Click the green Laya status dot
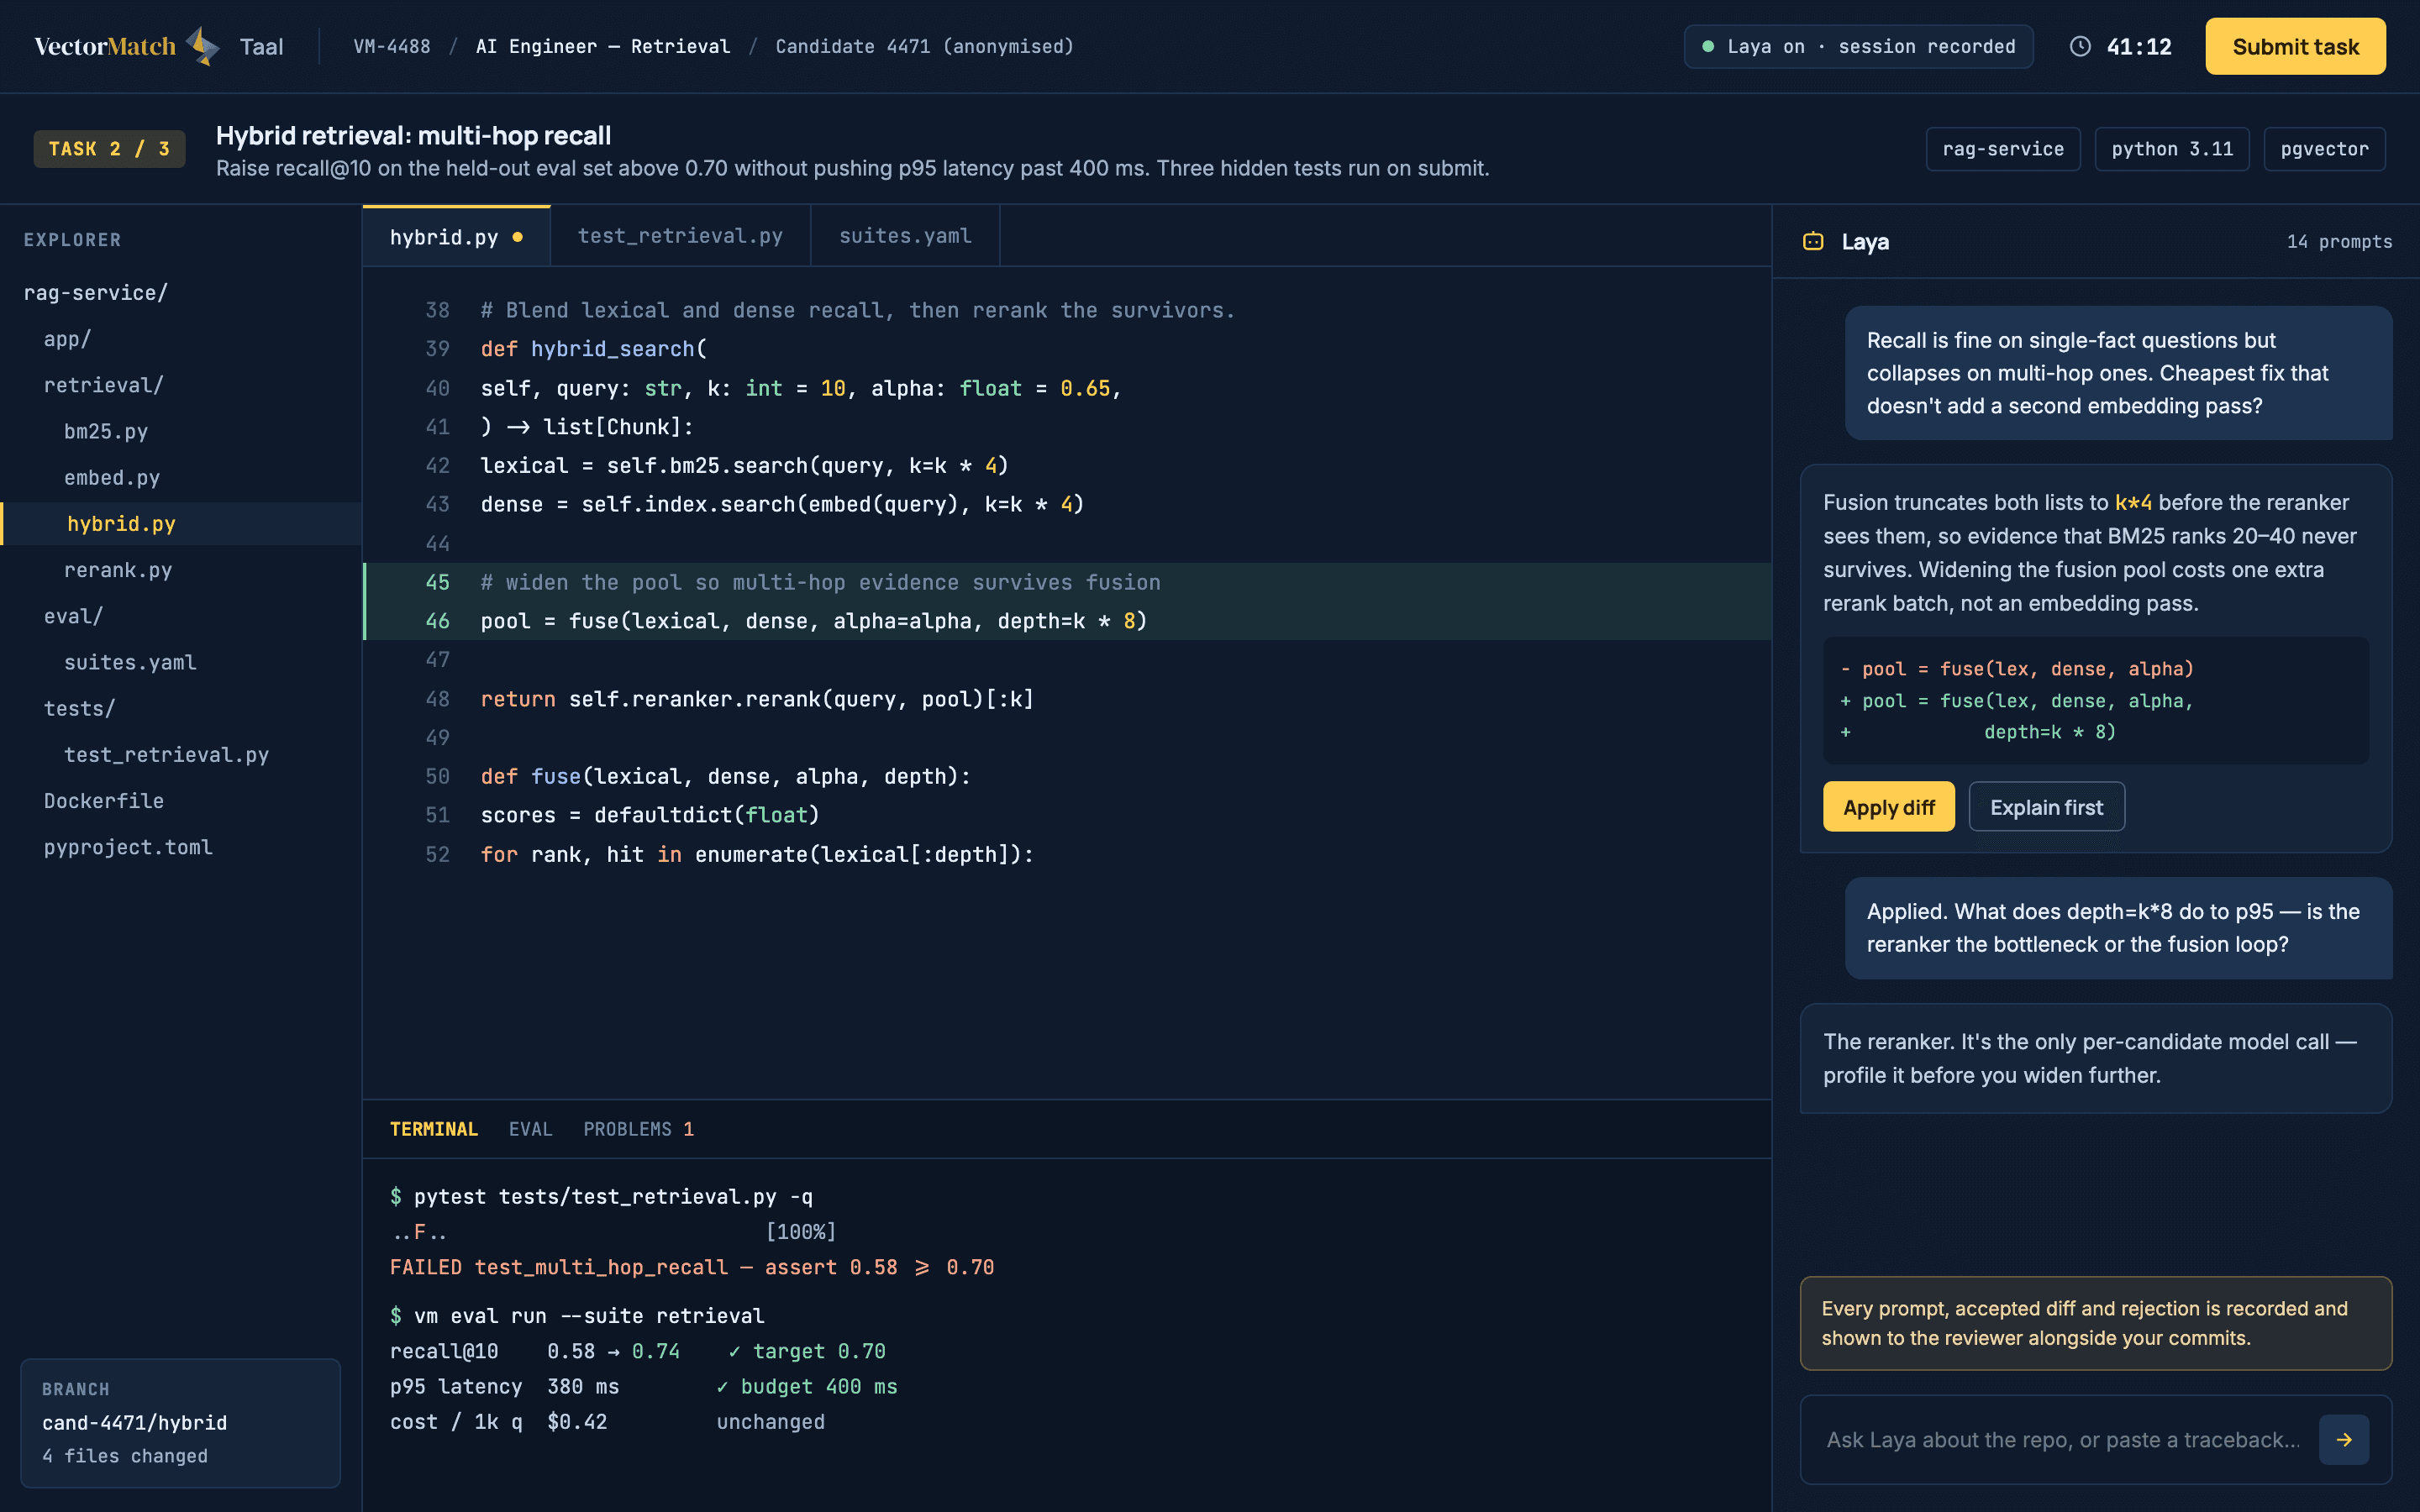Image resolution: width=2420 pixels, height=1512 pixels. pos(1708,46)
